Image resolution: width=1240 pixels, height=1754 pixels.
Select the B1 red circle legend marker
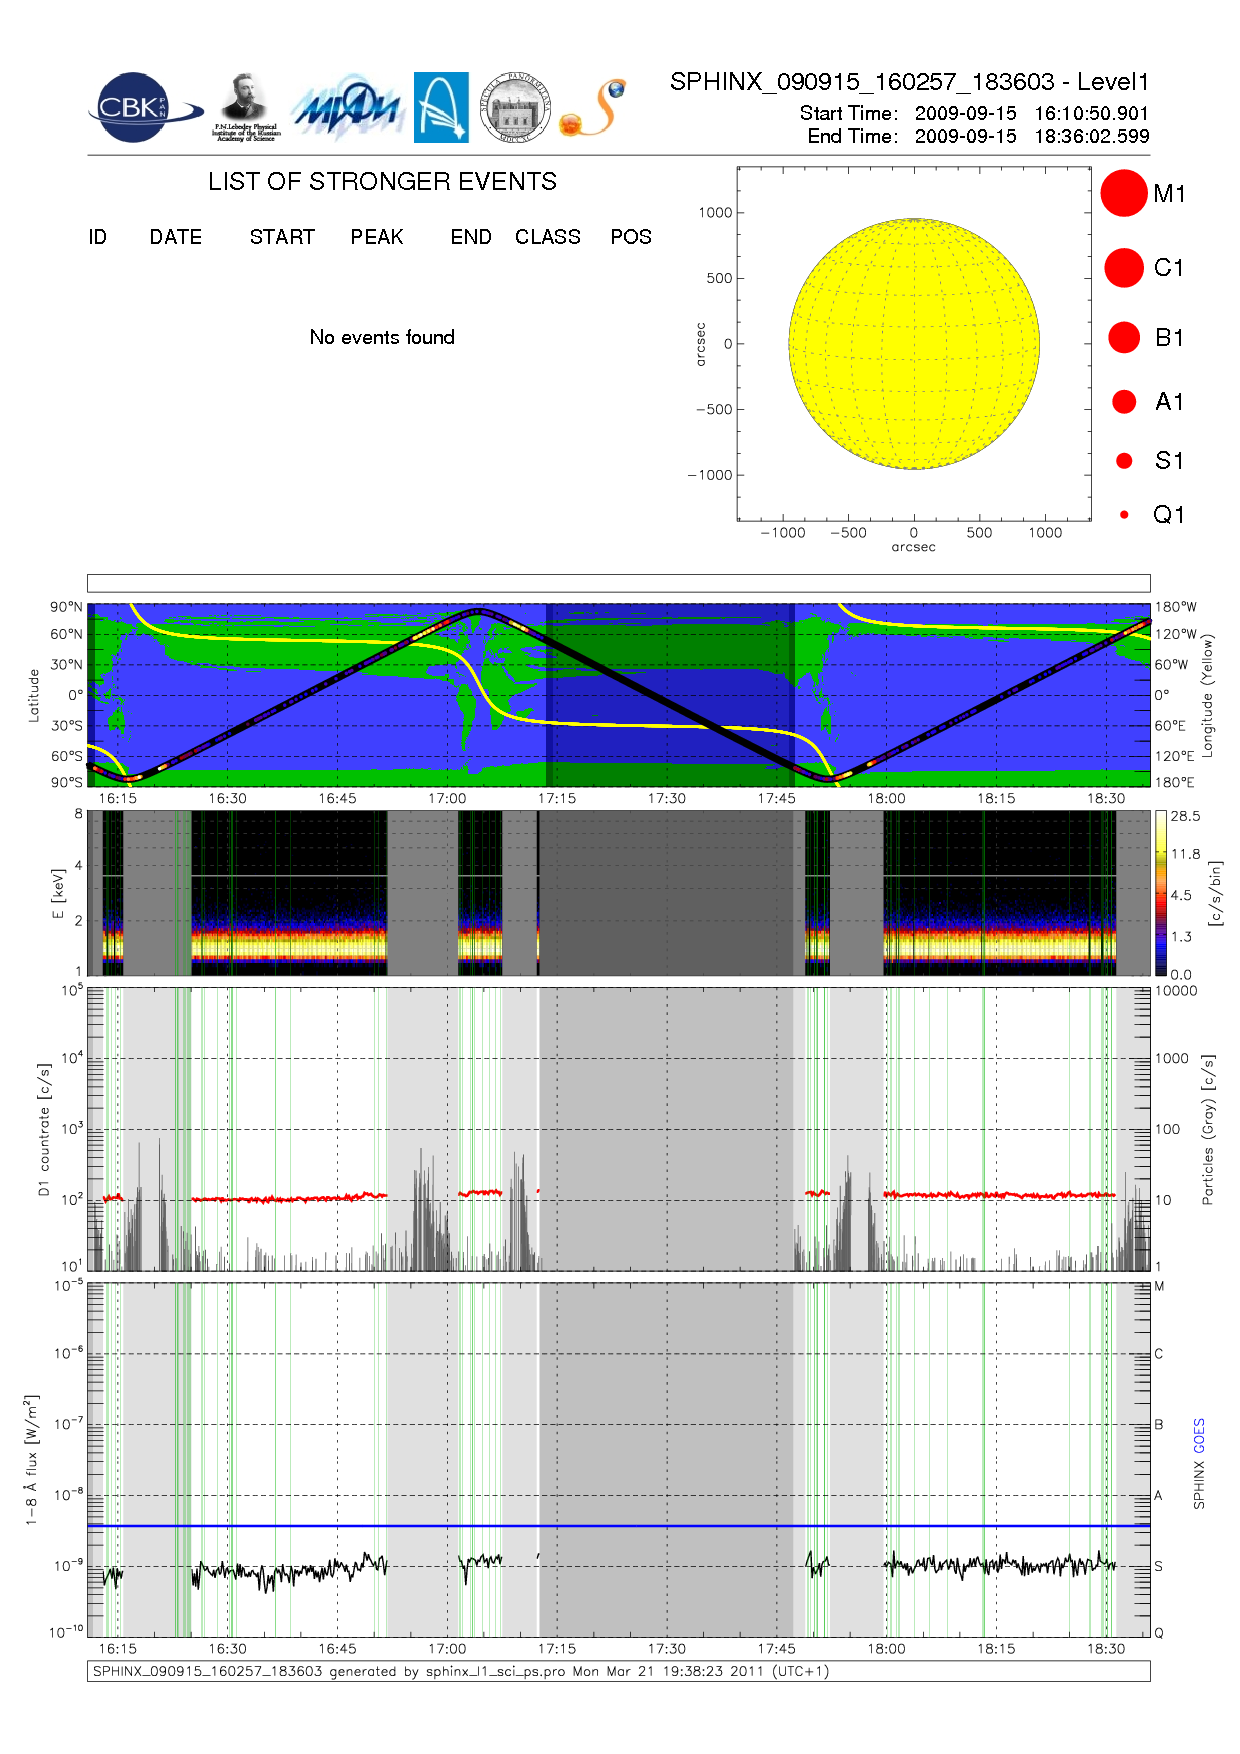point(1124,338)
